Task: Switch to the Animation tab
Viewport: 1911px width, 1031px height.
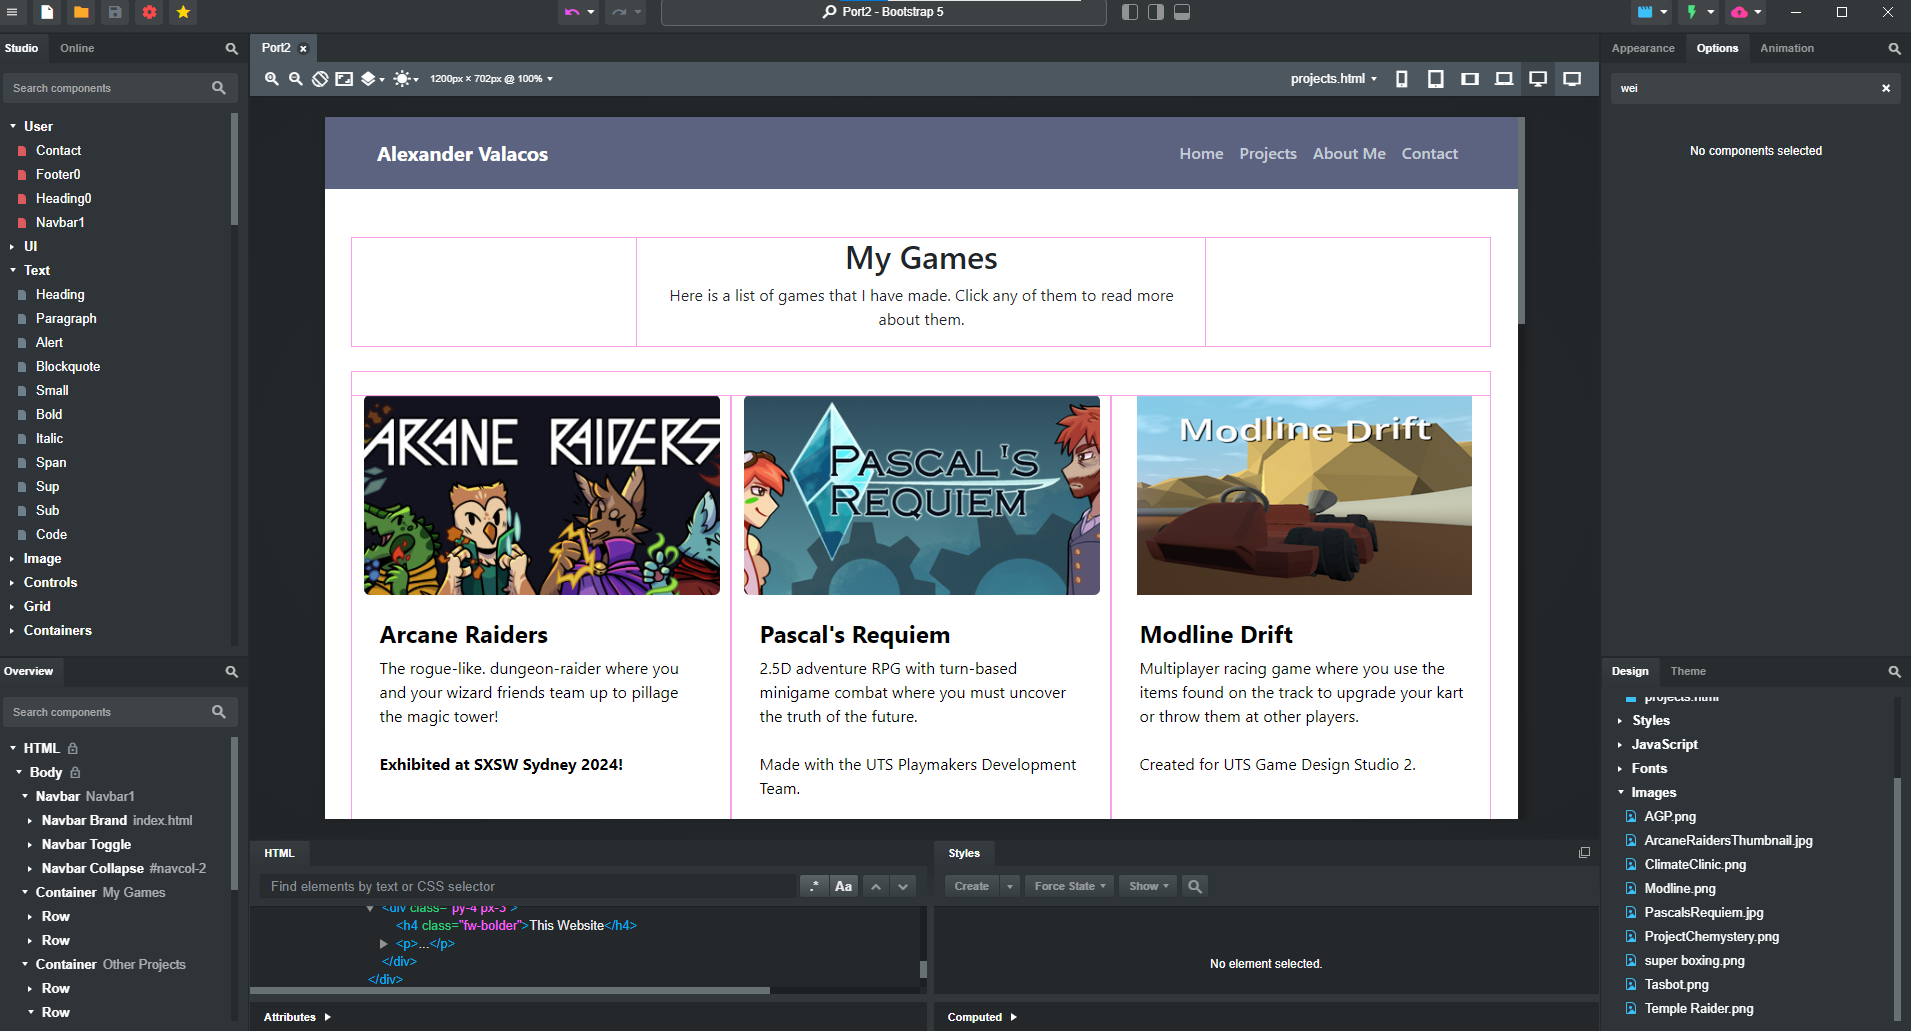Action: tap(1787, 48)
